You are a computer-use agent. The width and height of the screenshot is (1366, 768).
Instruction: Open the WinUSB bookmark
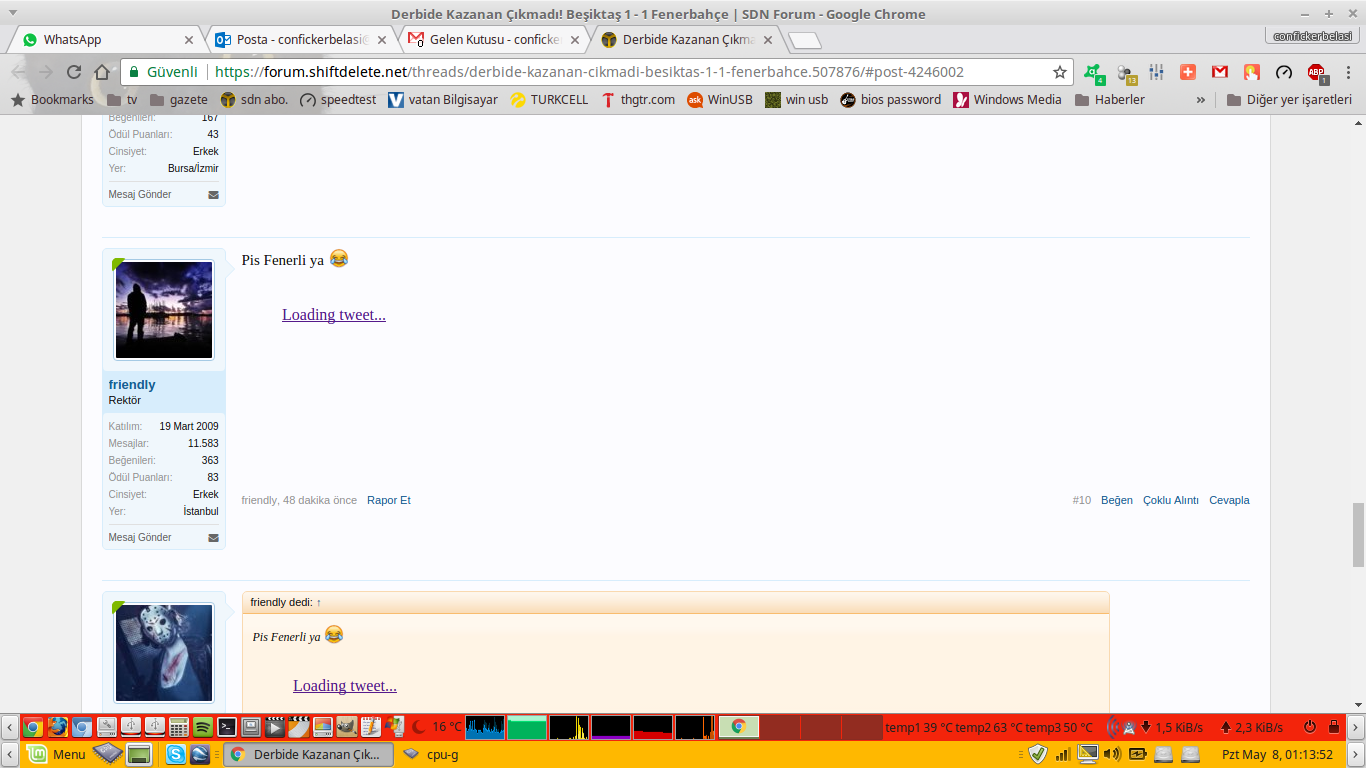tap(719, 100)
